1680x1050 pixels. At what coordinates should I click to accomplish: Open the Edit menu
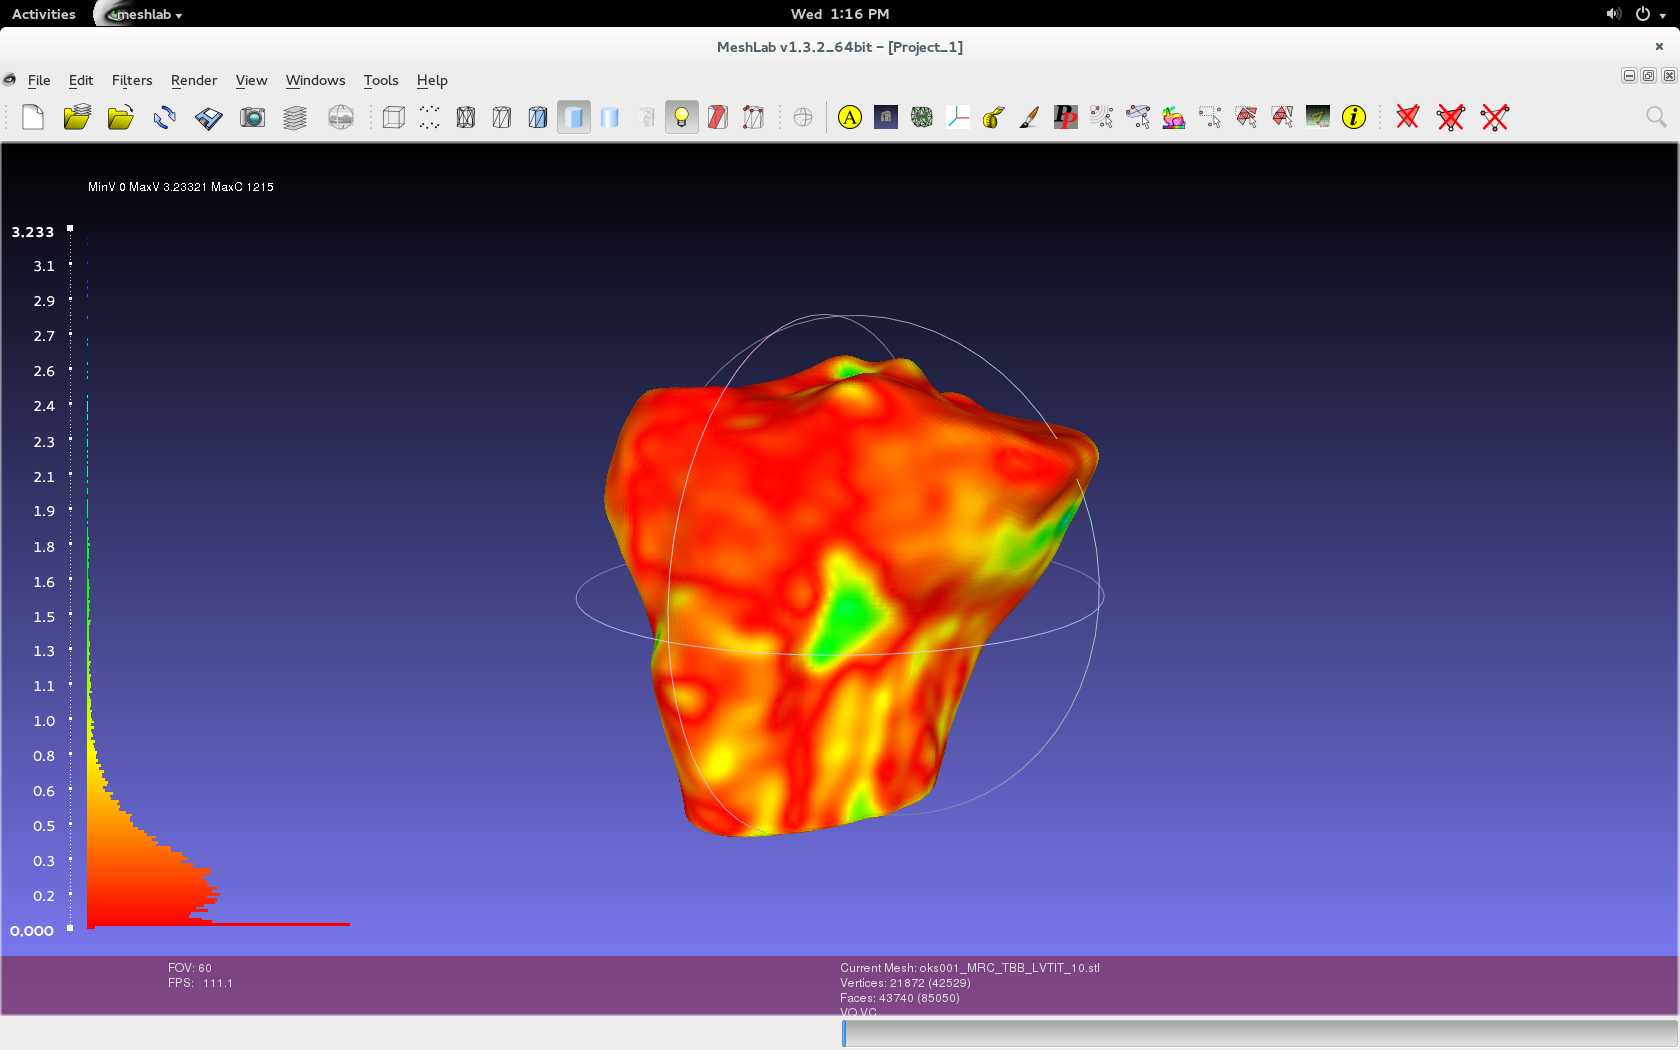click(81, 80)
